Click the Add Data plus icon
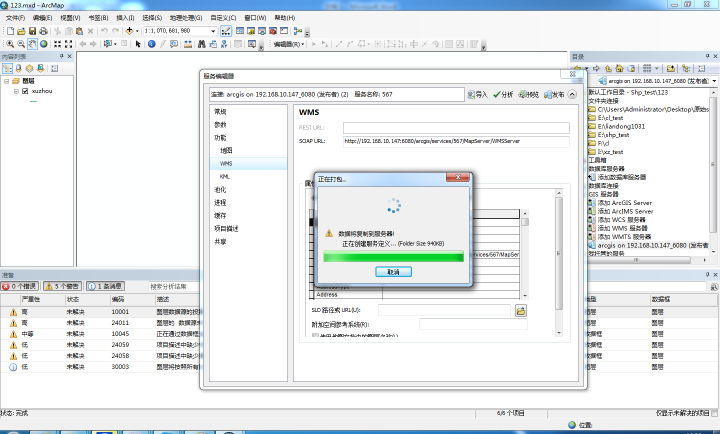720x434 pixels. click(x=129, y=31)
